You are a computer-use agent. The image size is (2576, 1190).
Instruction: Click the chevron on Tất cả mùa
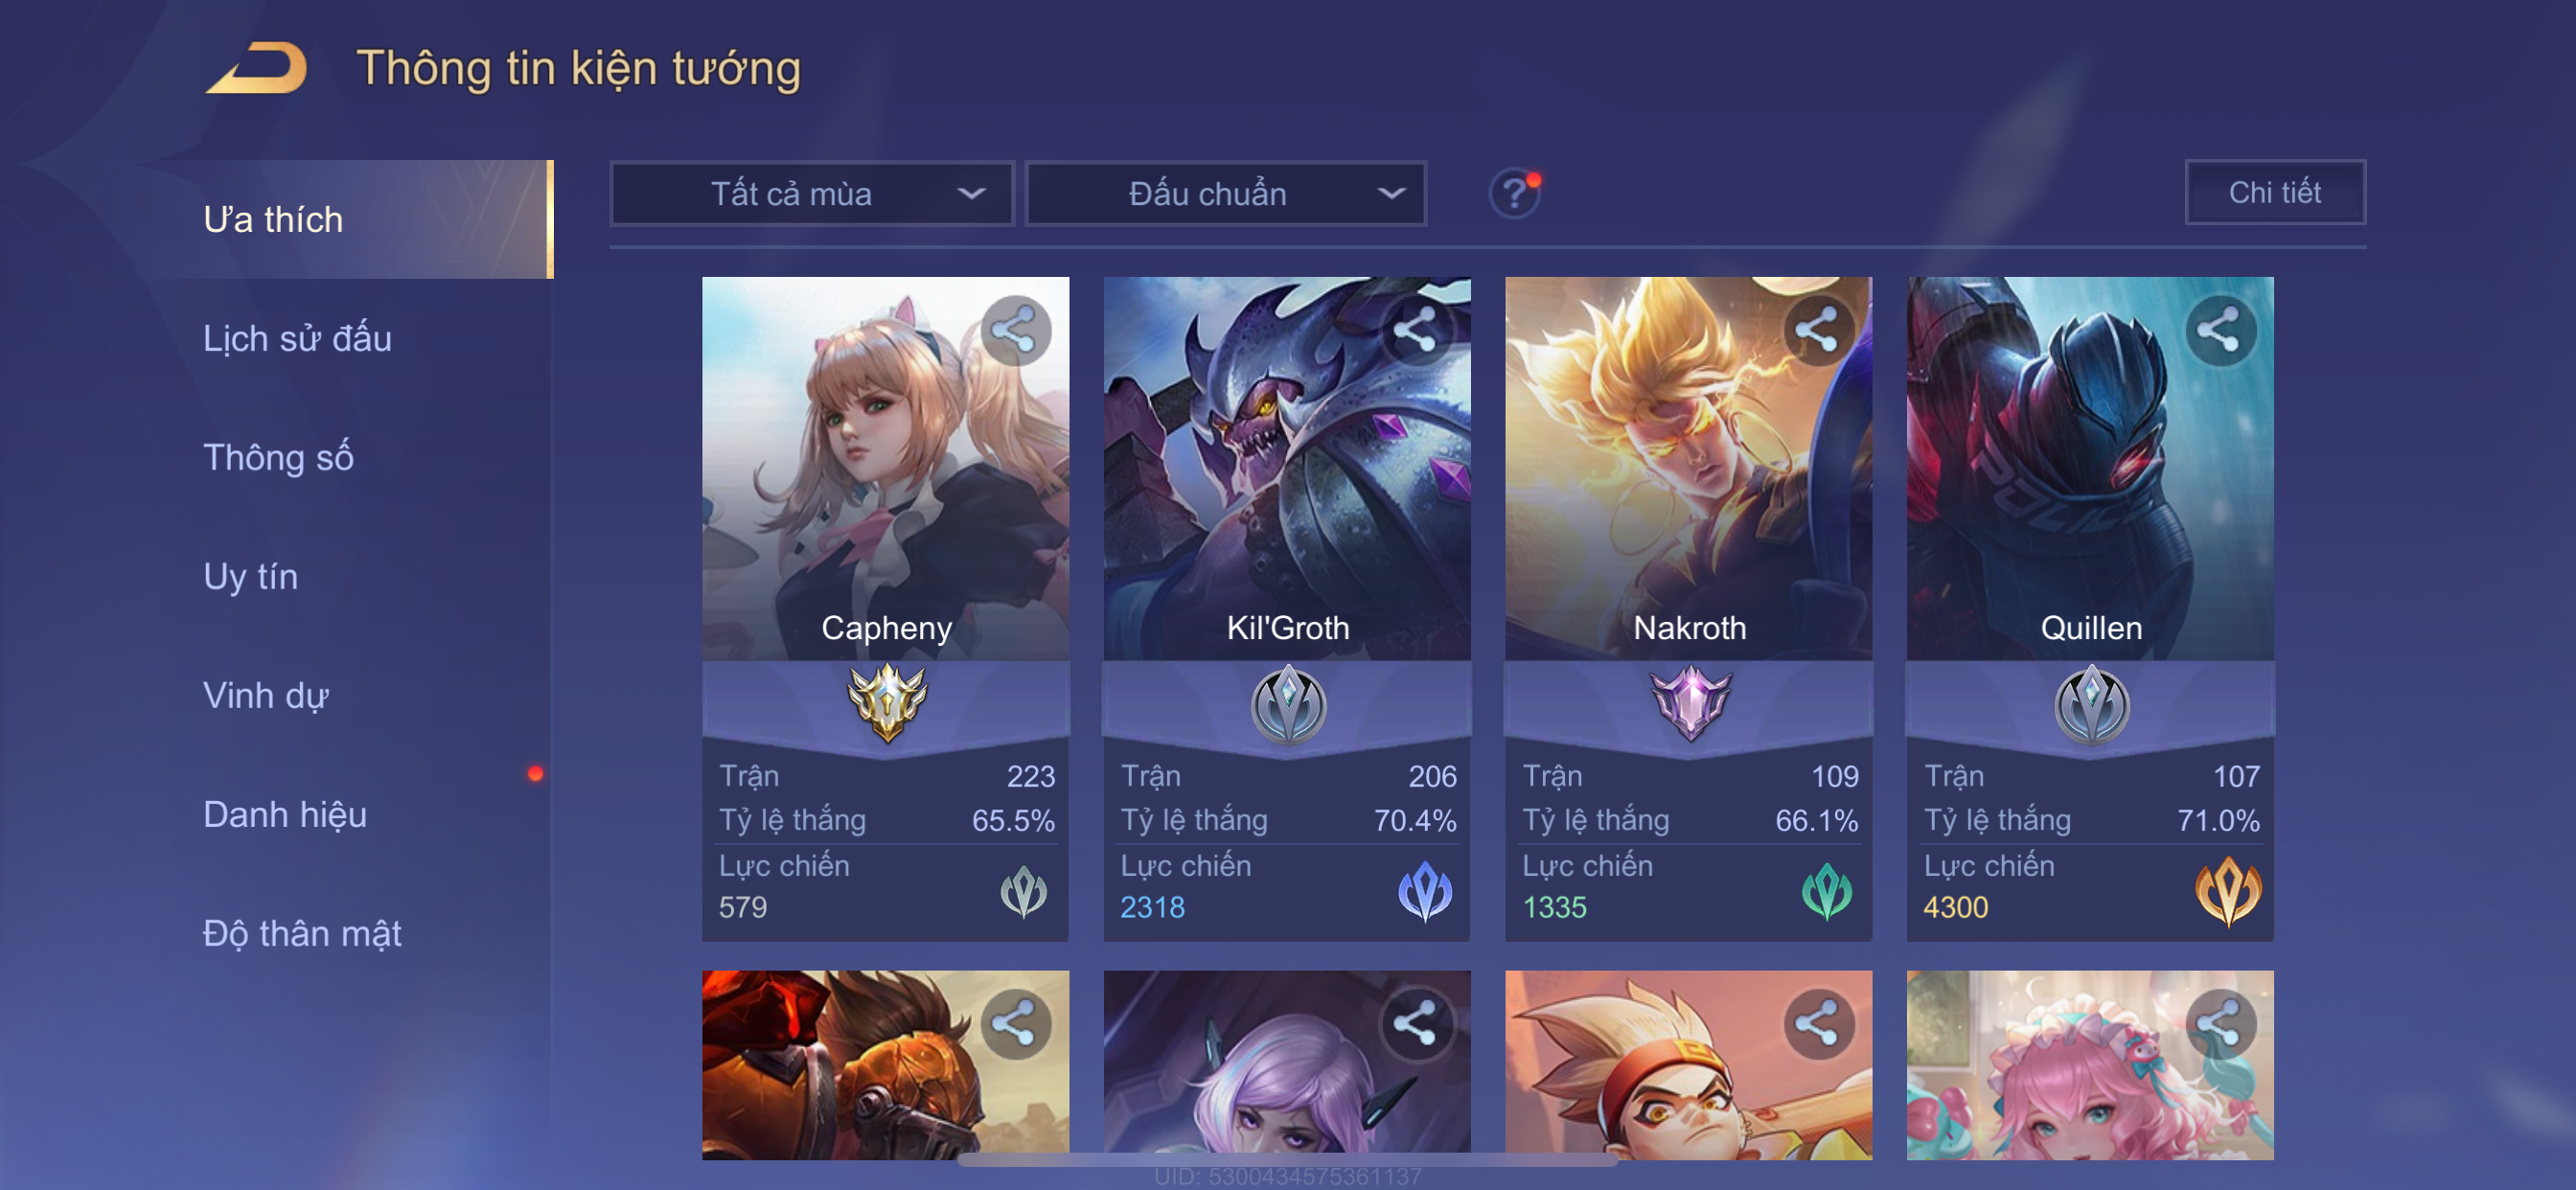tap(971, 194)
